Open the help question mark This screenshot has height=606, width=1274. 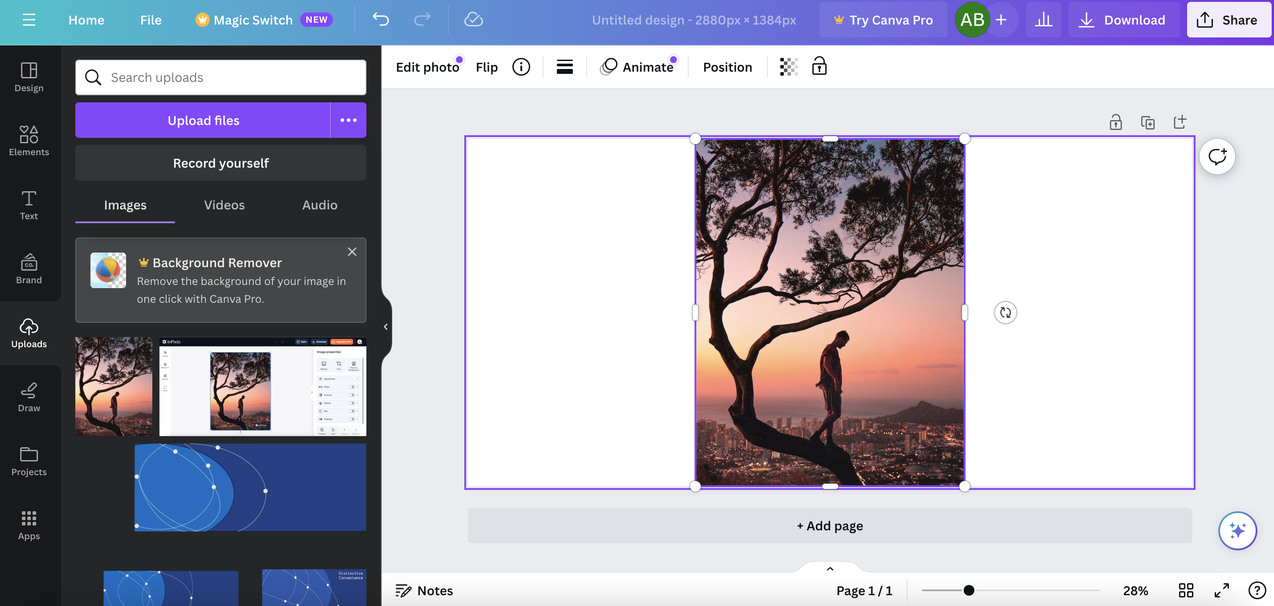tap(1257, 591)
